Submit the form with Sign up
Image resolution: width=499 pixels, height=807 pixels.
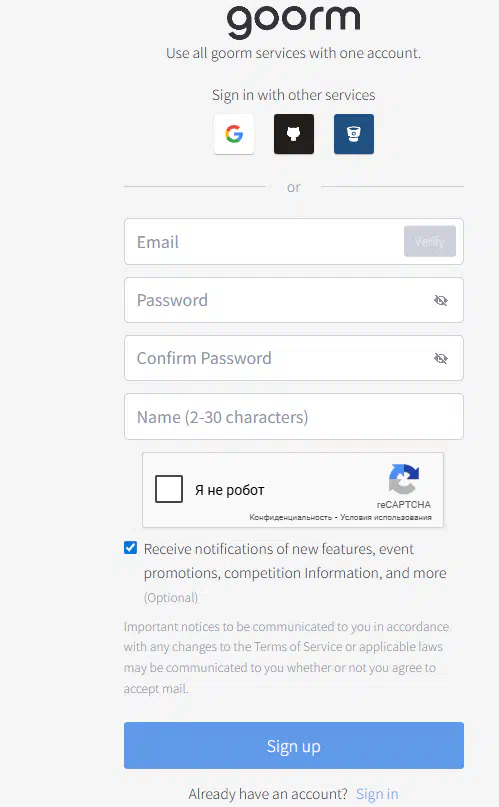294,746
